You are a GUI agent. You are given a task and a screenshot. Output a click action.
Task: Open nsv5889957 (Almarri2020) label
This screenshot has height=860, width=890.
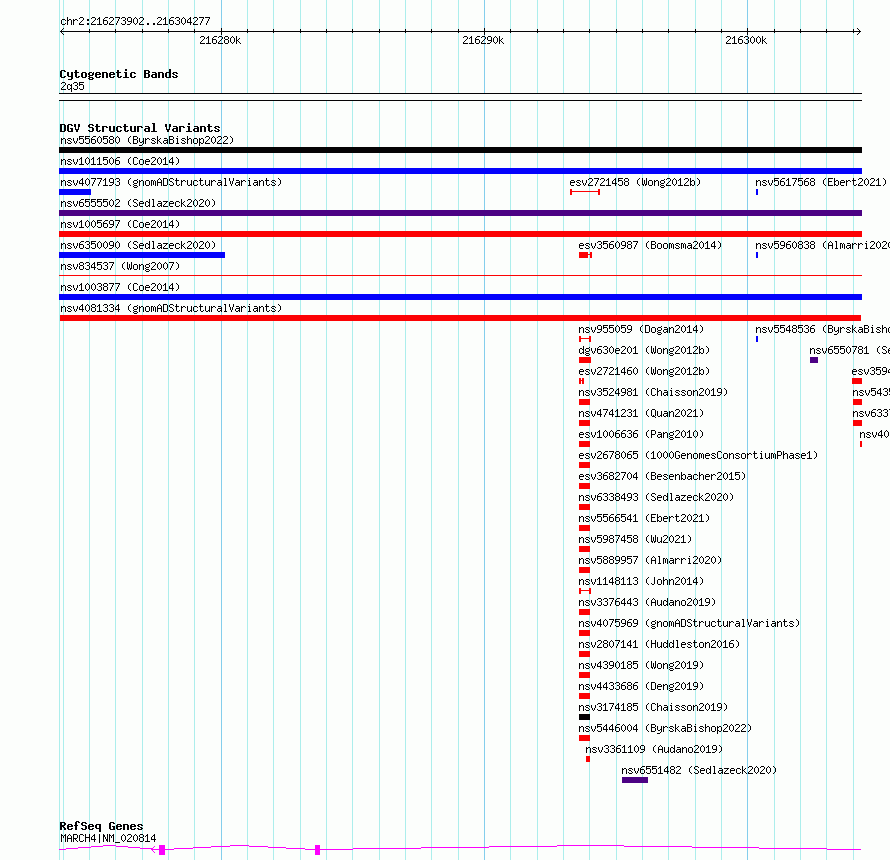650,560
